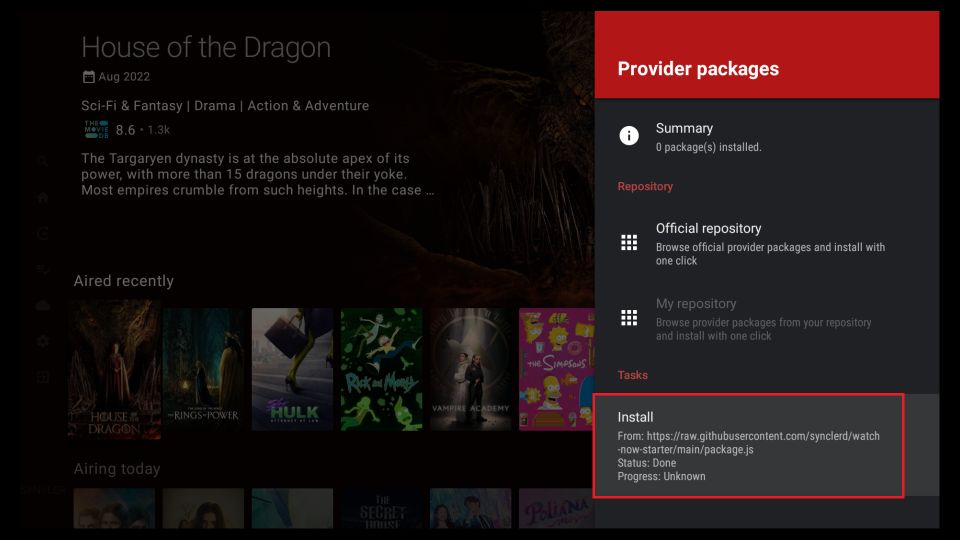Click the Targaryen dynasty synopsis text

(x=257, y=174)
